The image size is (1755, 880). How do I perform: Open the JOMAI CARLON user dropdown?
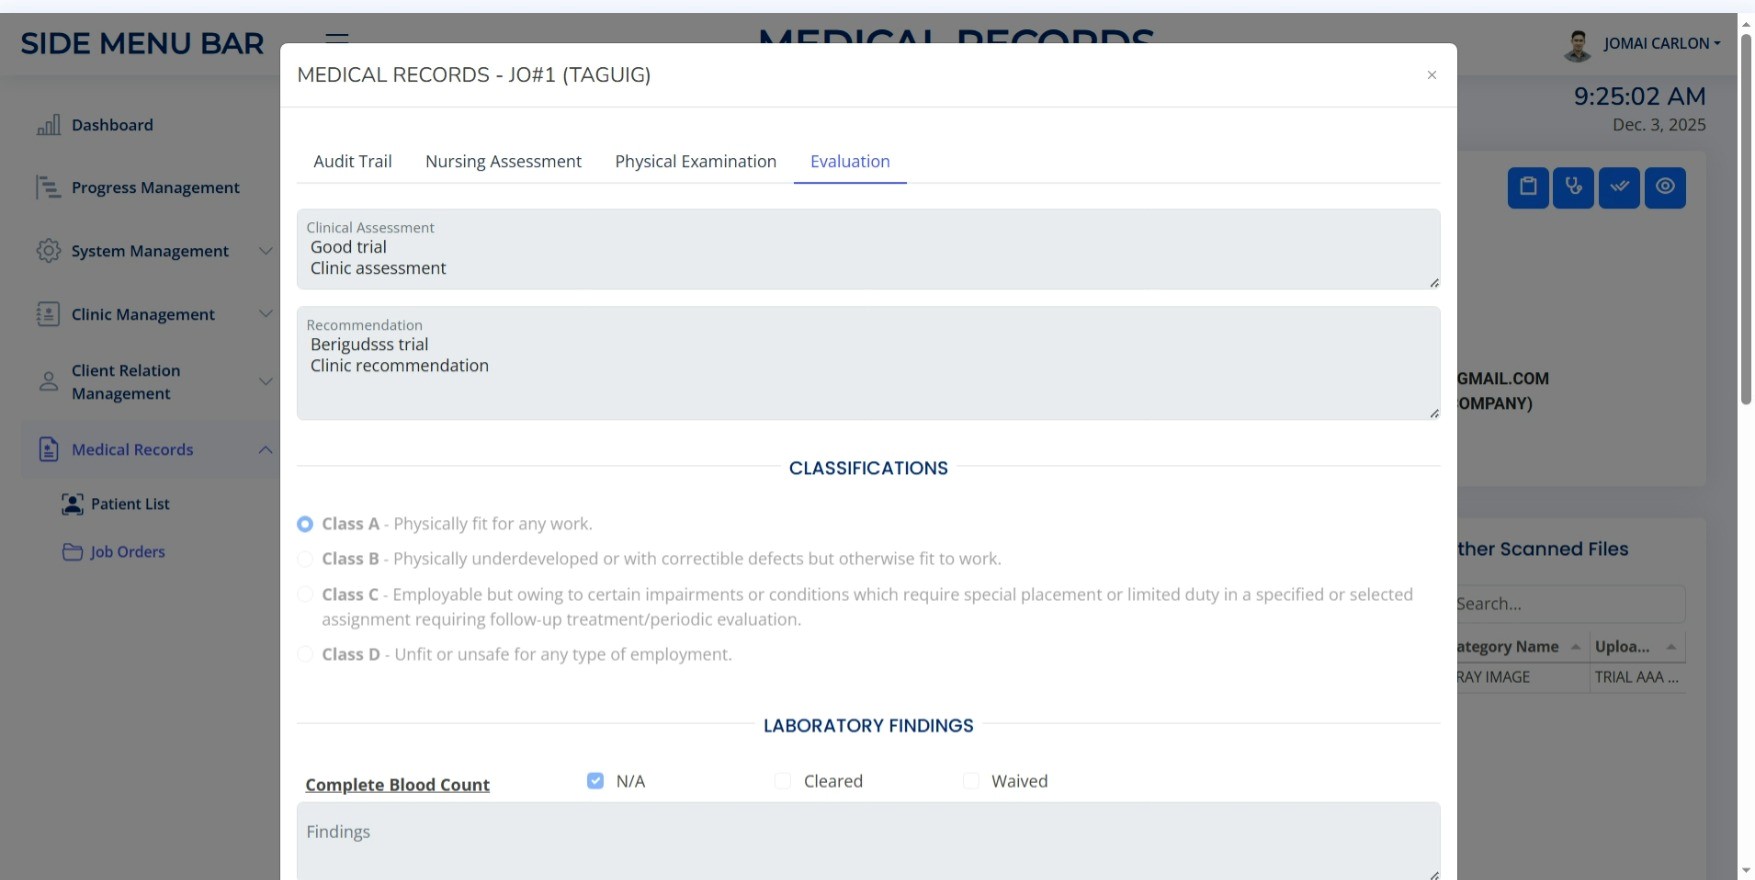coord(1661,43)
